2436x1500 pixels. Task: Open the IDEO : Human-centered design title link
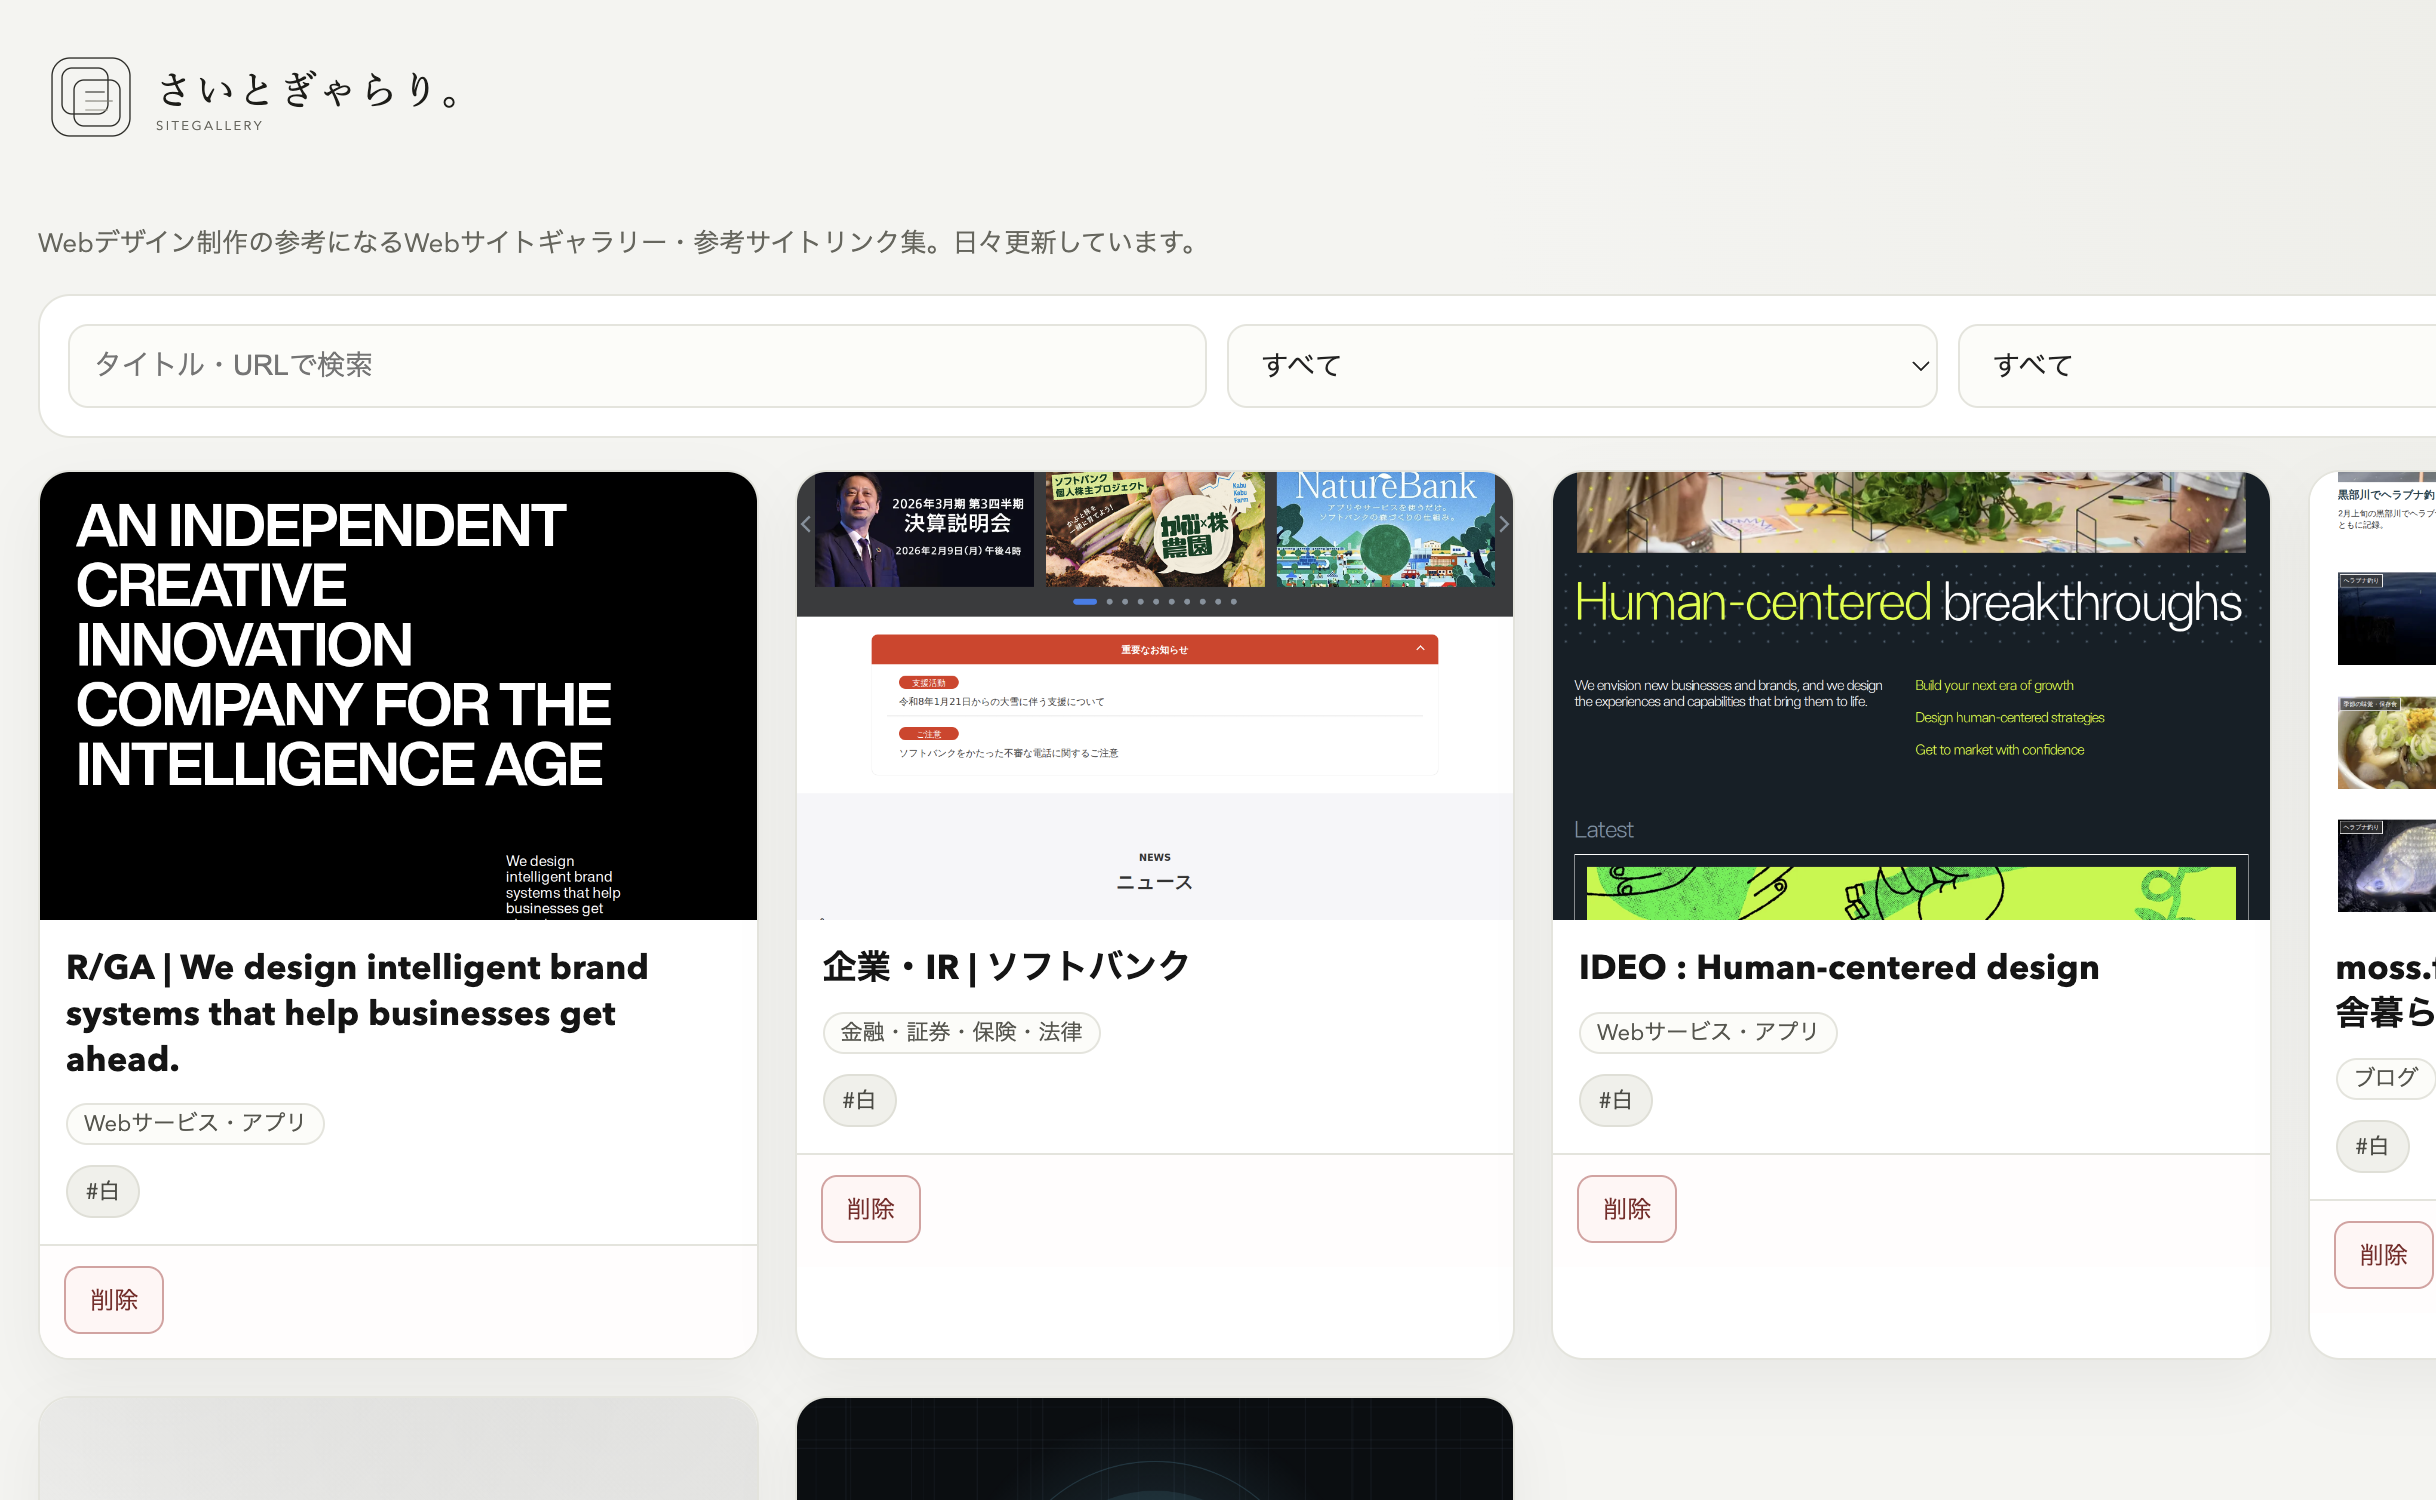[1838, 967]
